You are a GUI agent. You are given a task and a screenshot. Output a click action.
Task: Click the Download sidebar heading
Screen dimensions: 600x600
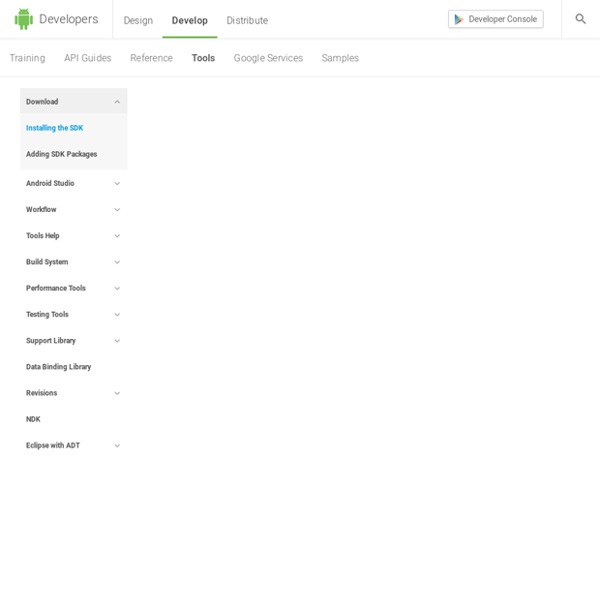pyautogui.click(x=42, y=101)
